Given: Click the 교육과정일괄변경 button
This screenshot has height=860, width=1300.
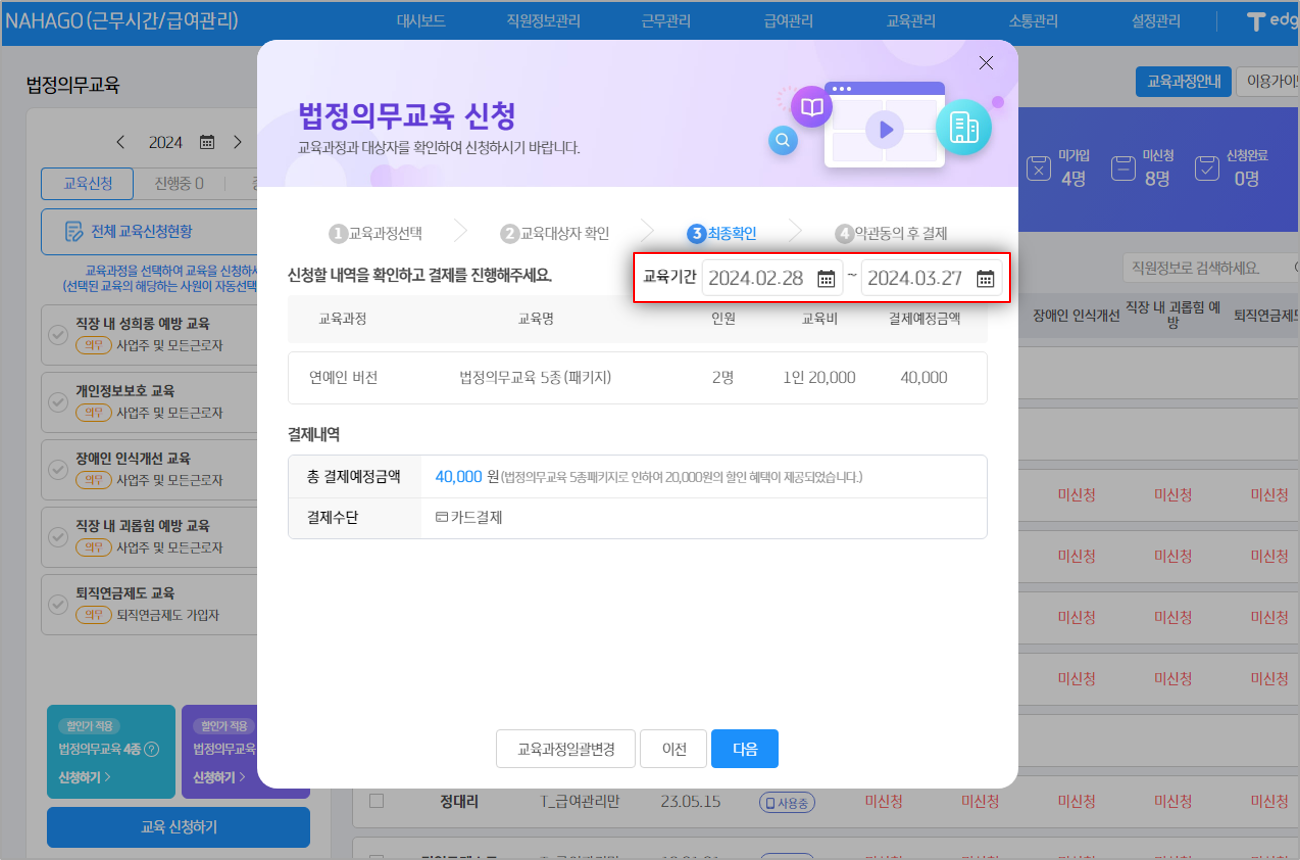Looking at the screenshot, I should [565, 749].
